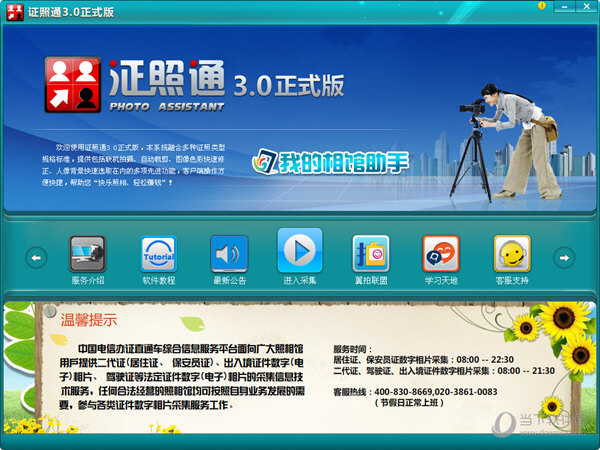Click the yellow shield icon in title bar
The height and width of the screenshot is (450, 600).
click(x=541, y=6)
